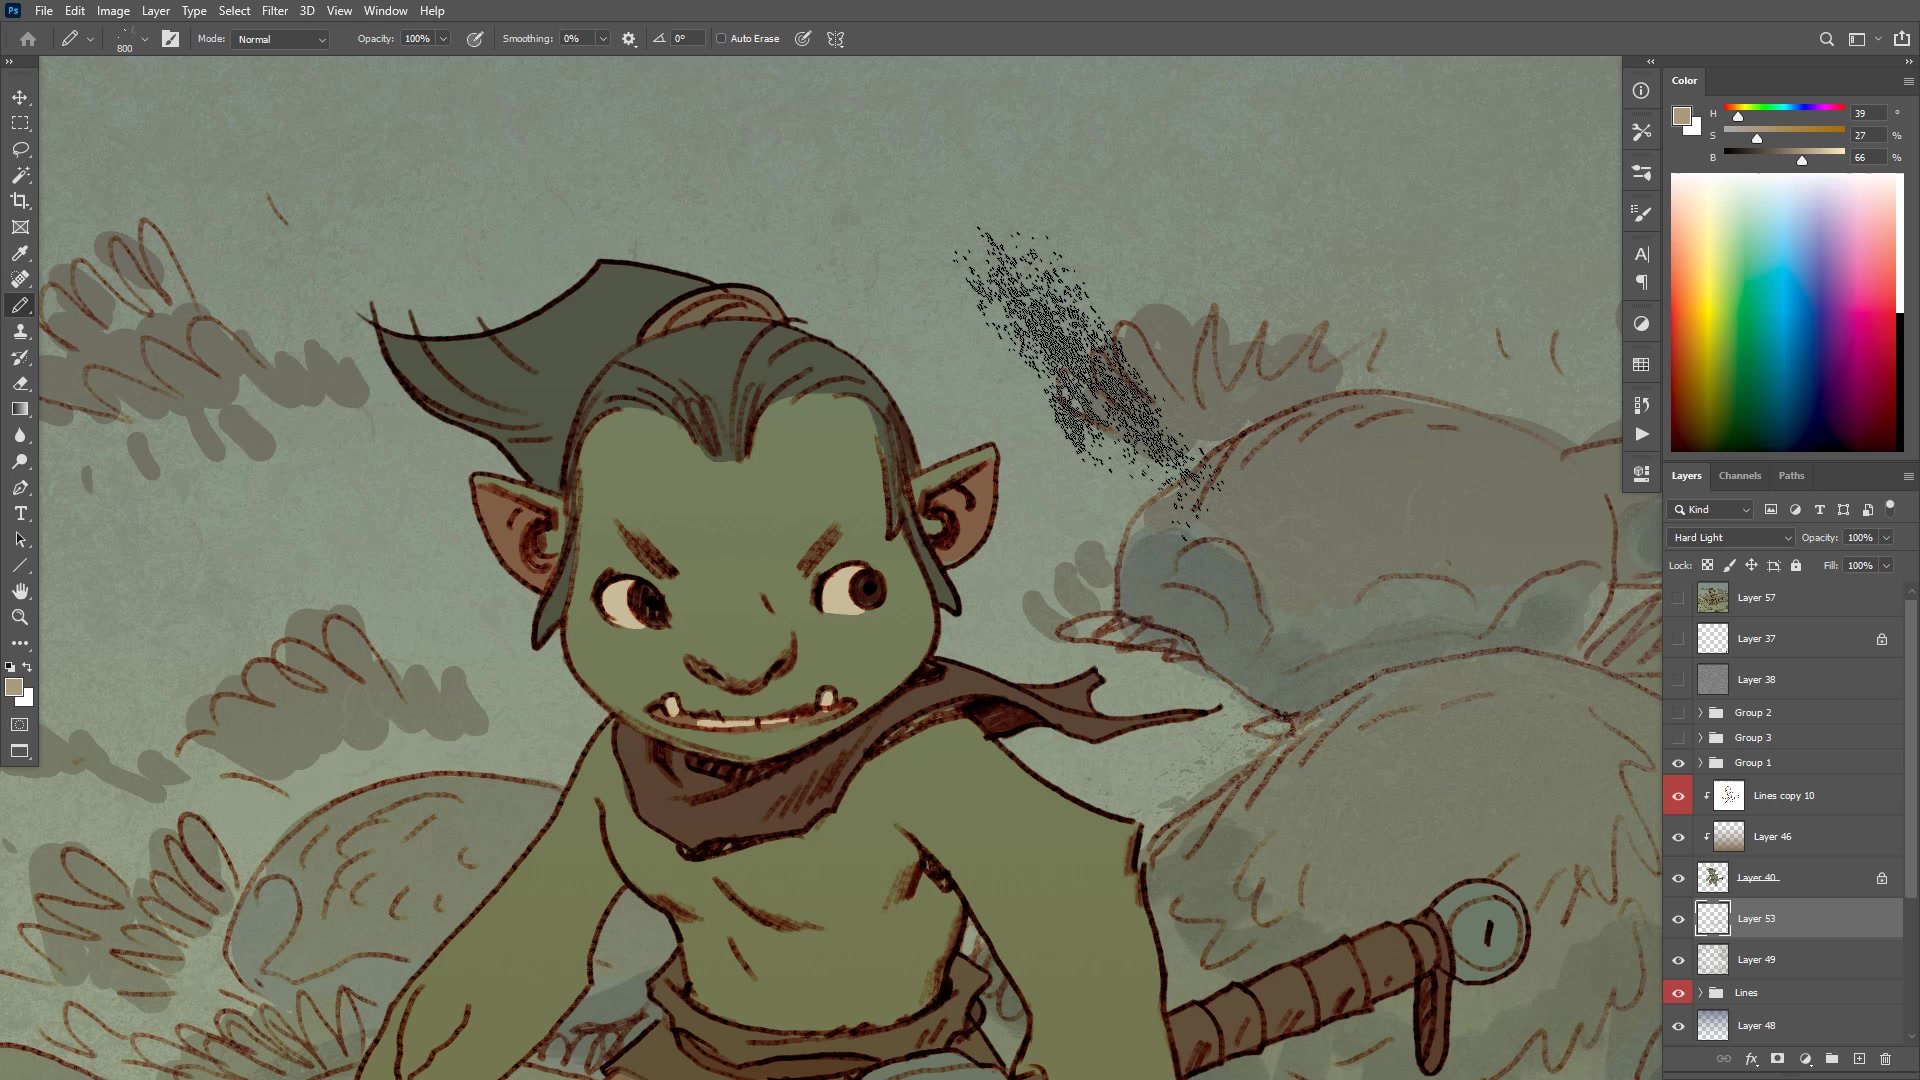The image size is (1920, 1080).
Task: Select the Zoom tool
Action: pos(20,617)
